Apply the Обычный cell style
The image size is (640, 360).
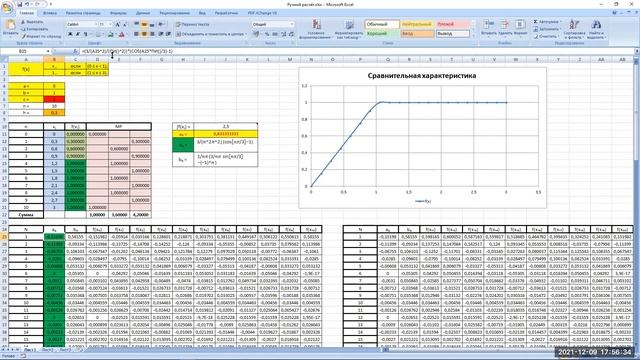pos(382,24)
